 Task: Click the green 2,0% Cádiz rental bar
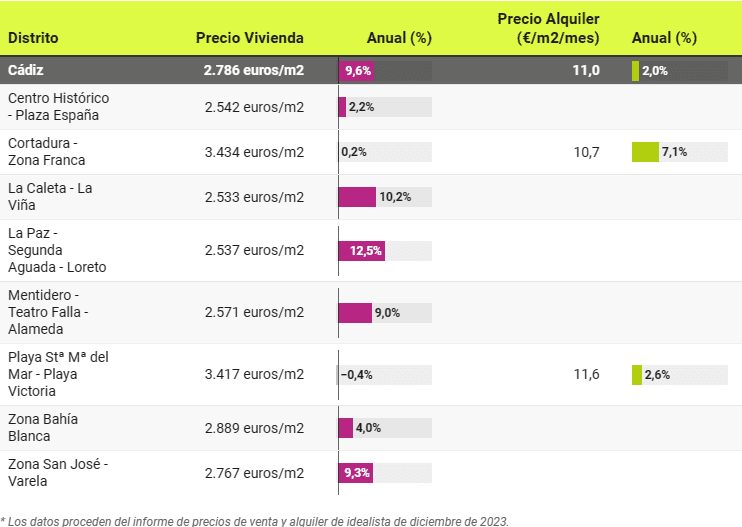click(x=635, y=71)
